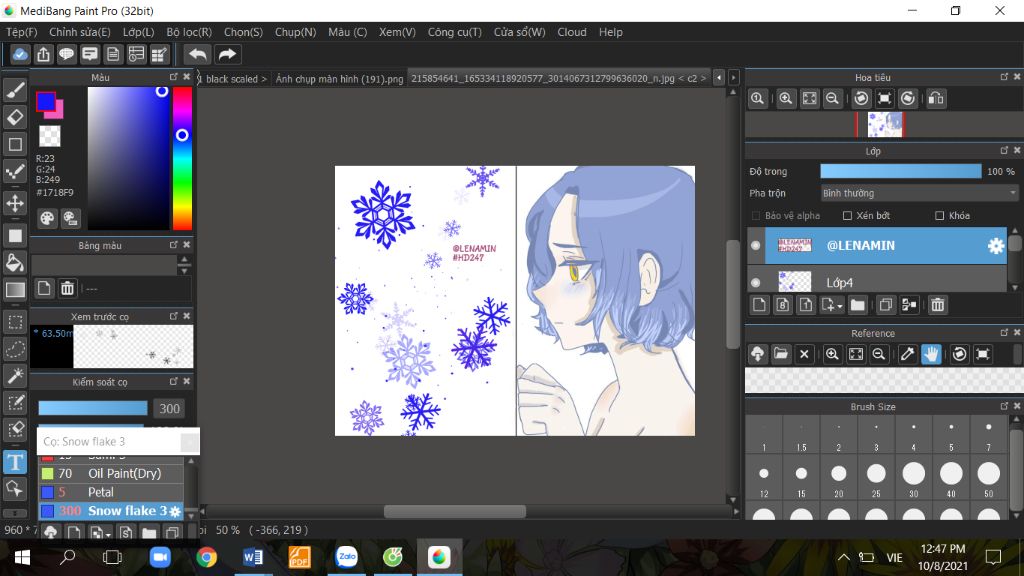
Task: Select the Magic Wand tool
Action: tap(15, 376)
